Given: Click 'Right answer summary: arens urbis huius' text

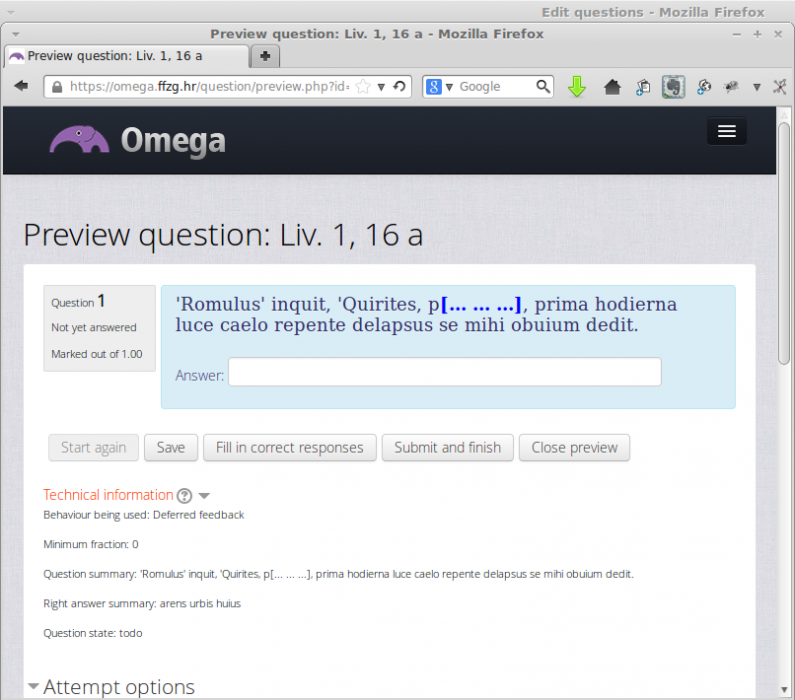Looking at the screenshot, I should pyautogui.click(x=142, y=604).
